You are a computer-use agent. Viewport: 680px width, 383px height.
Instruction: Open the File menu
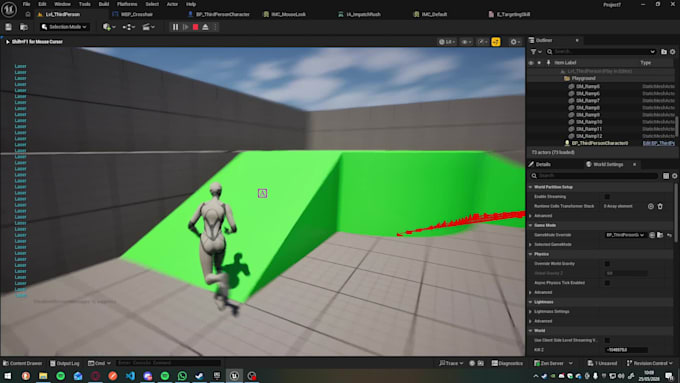(26, 4)
